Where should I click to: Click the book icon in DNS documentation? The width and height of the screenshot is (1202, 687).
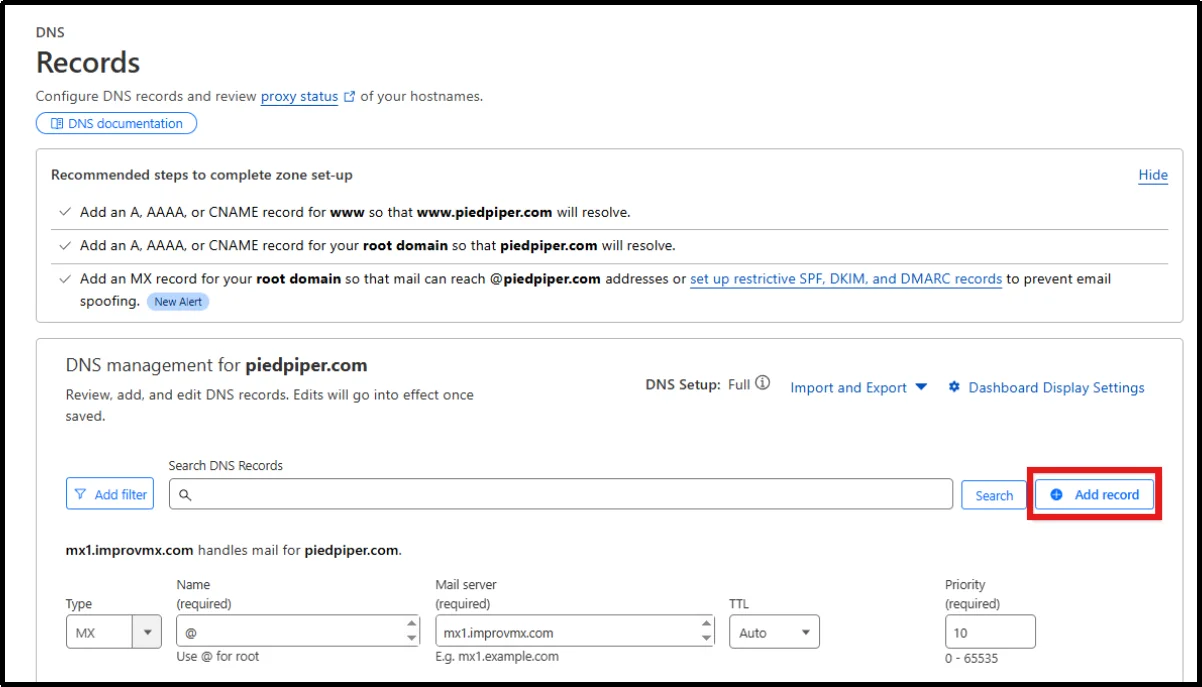(x=57, y=124)
